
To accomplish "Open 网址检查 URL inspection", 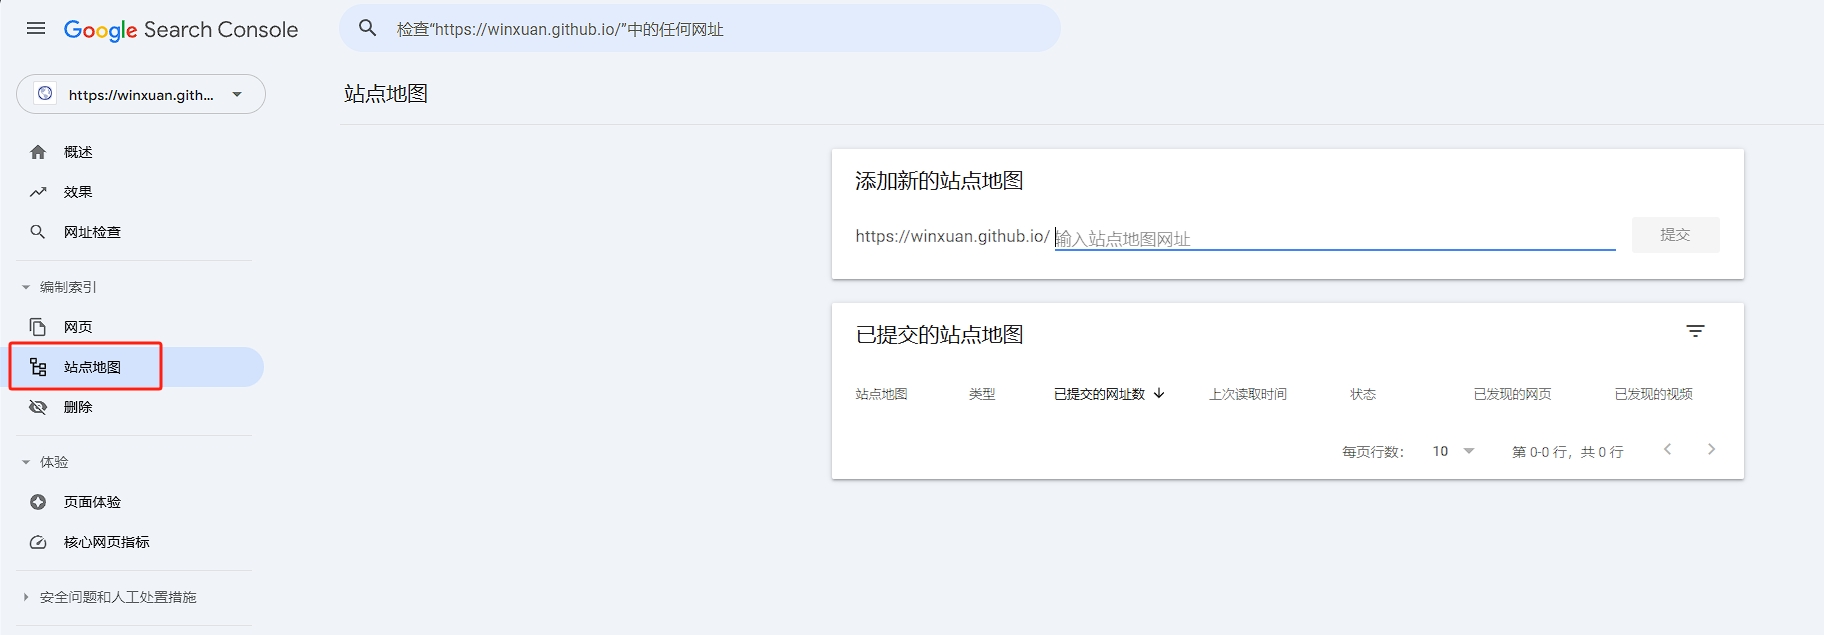I will point(92,232).
